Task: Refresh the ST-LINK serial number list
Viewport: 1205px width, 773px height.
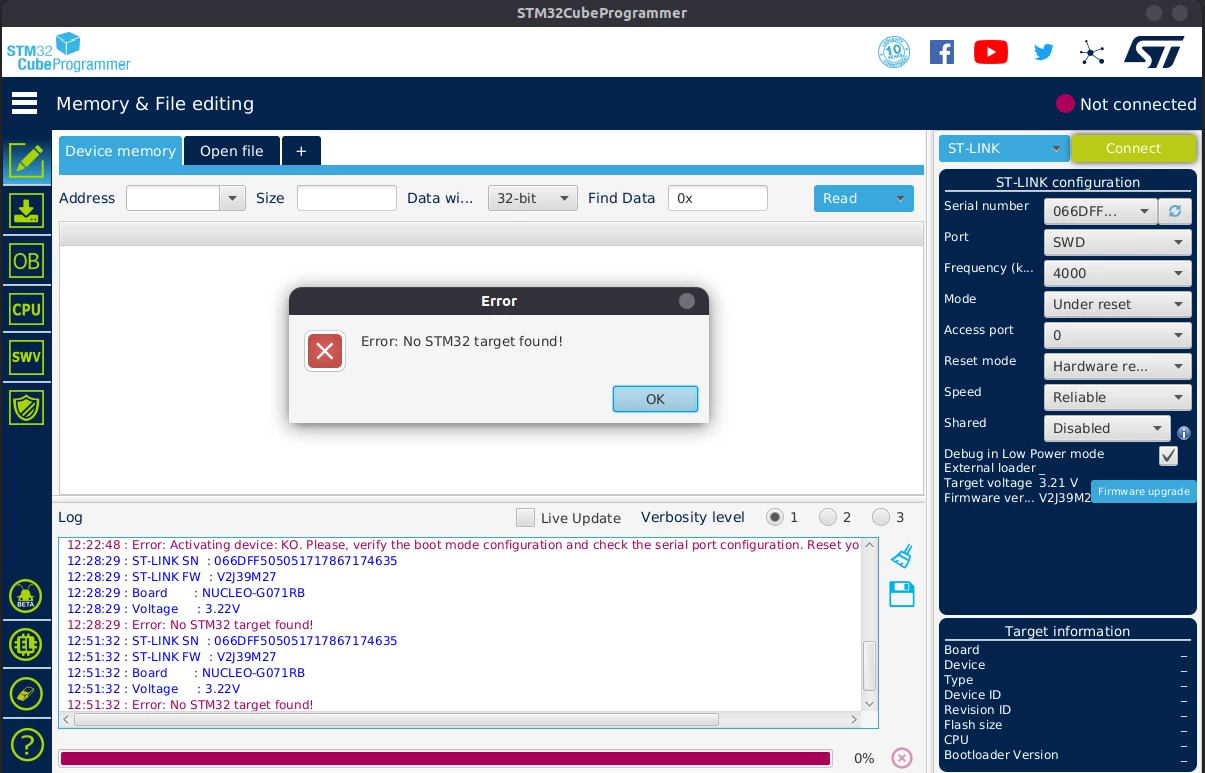Action: click(1174, 211)
